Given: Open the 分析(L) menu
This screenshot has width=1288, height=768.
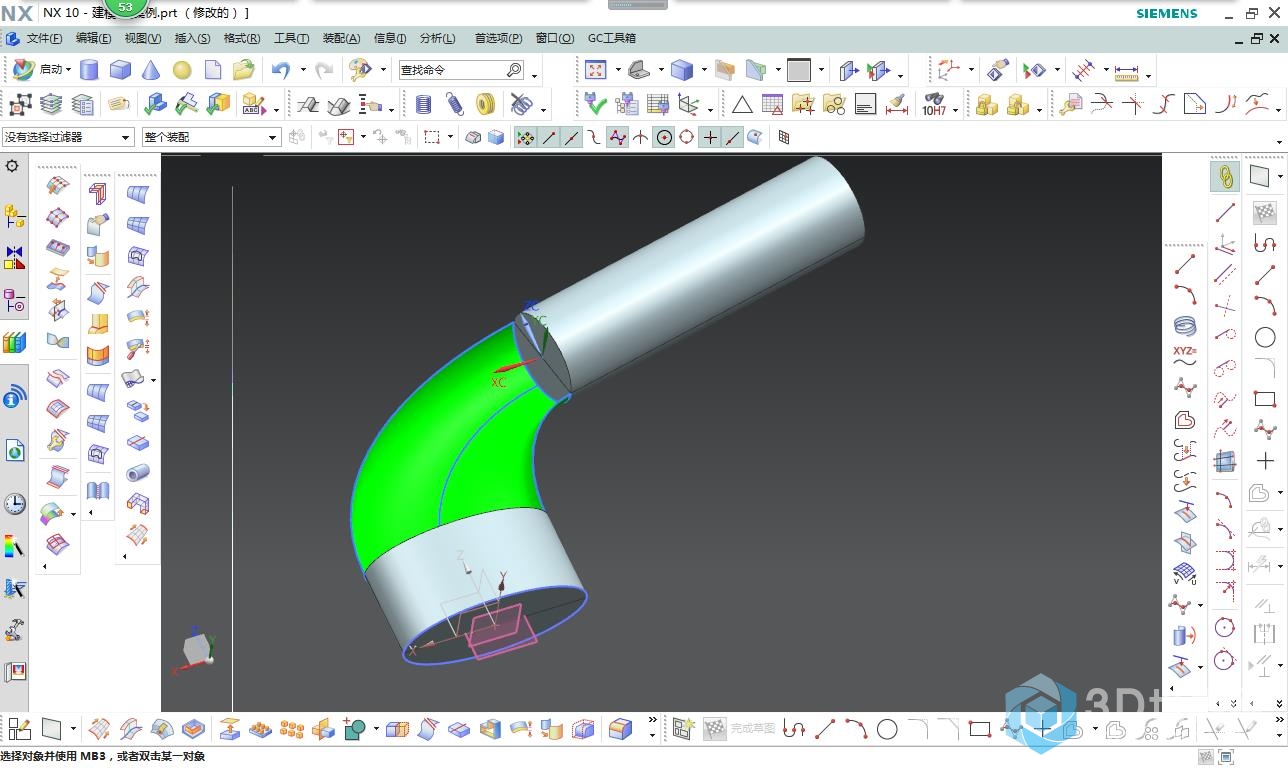Looking at the screenshot, I should coord(437,38).
